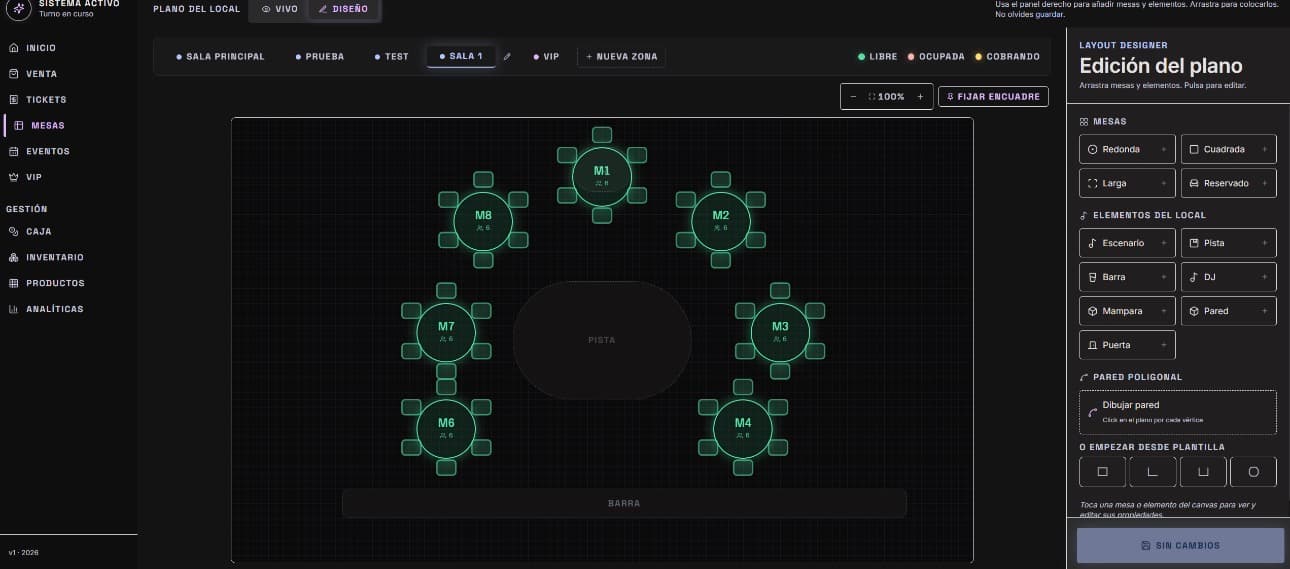
Task: Choose the circular room template
Action: coord(1253,472)
